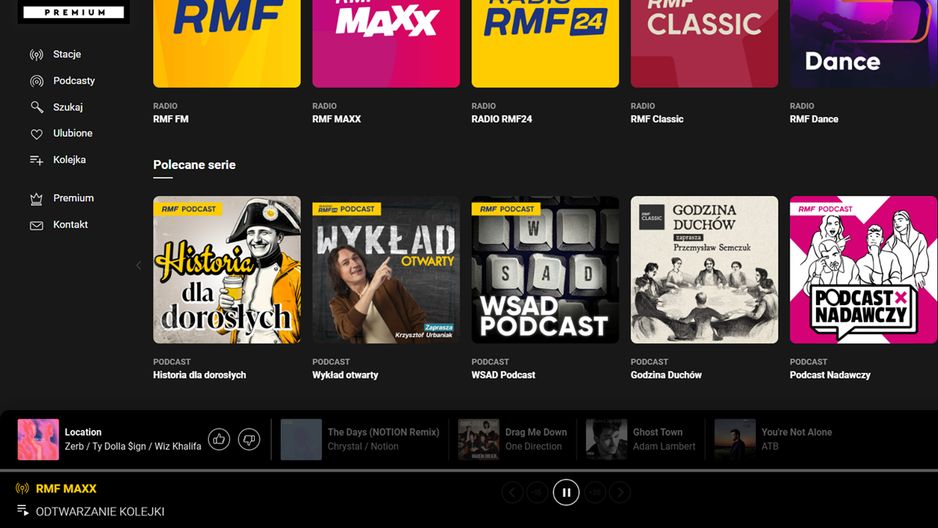Click the 'RMF Dance' station title text
Image resolution: width=938 pixels, height=528 pixels.
(x=814, y=119)
